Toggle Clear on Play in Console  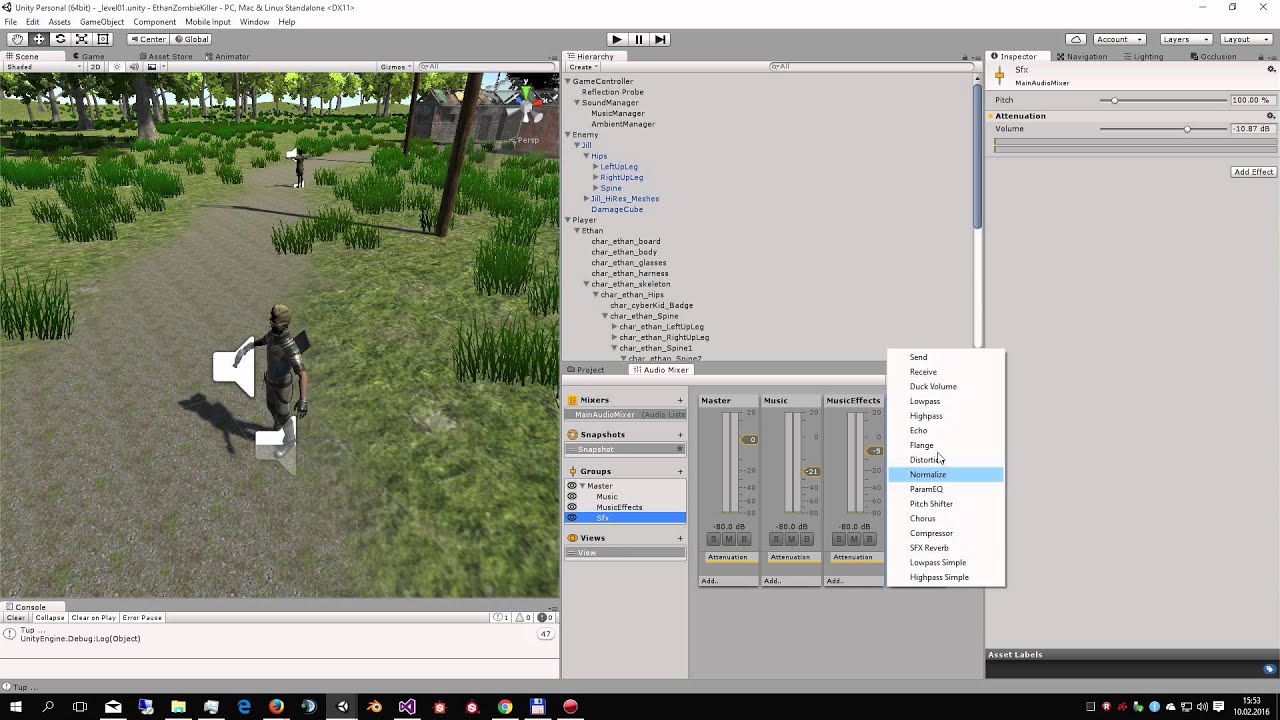93,618
